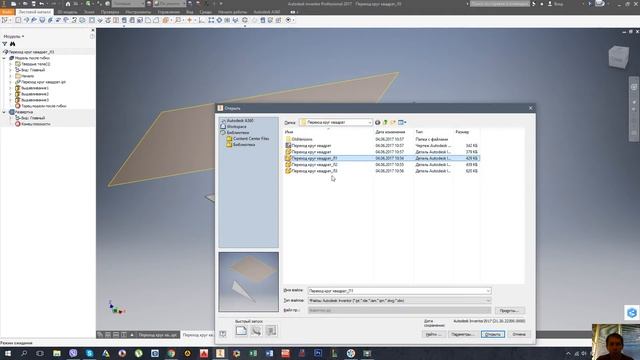640x360 pixels.
Task: Click the Найти button in the Open dialog
Action: click(x=433, y=334)
